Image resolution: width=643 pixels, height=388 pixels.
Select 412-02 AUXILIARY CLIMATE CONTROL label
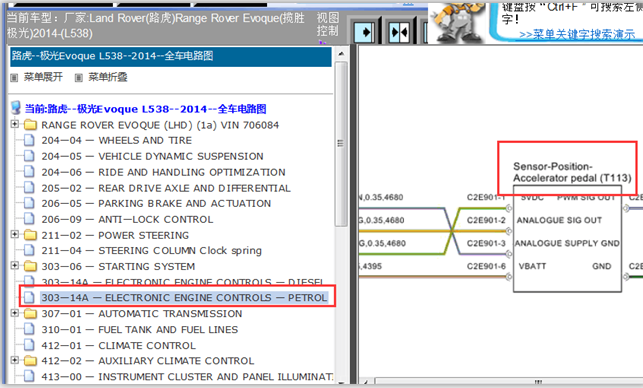click(x=148, y=361)
